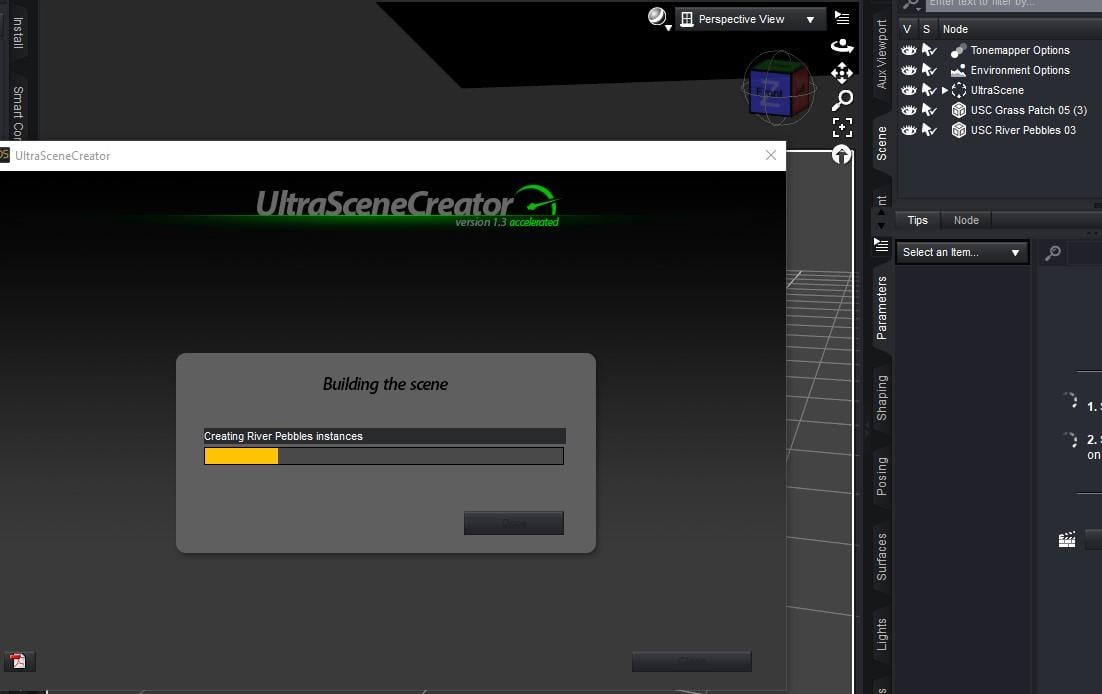Open the viewport options menu icon
Screen dimensions: 1102x694
click(842, 18)
